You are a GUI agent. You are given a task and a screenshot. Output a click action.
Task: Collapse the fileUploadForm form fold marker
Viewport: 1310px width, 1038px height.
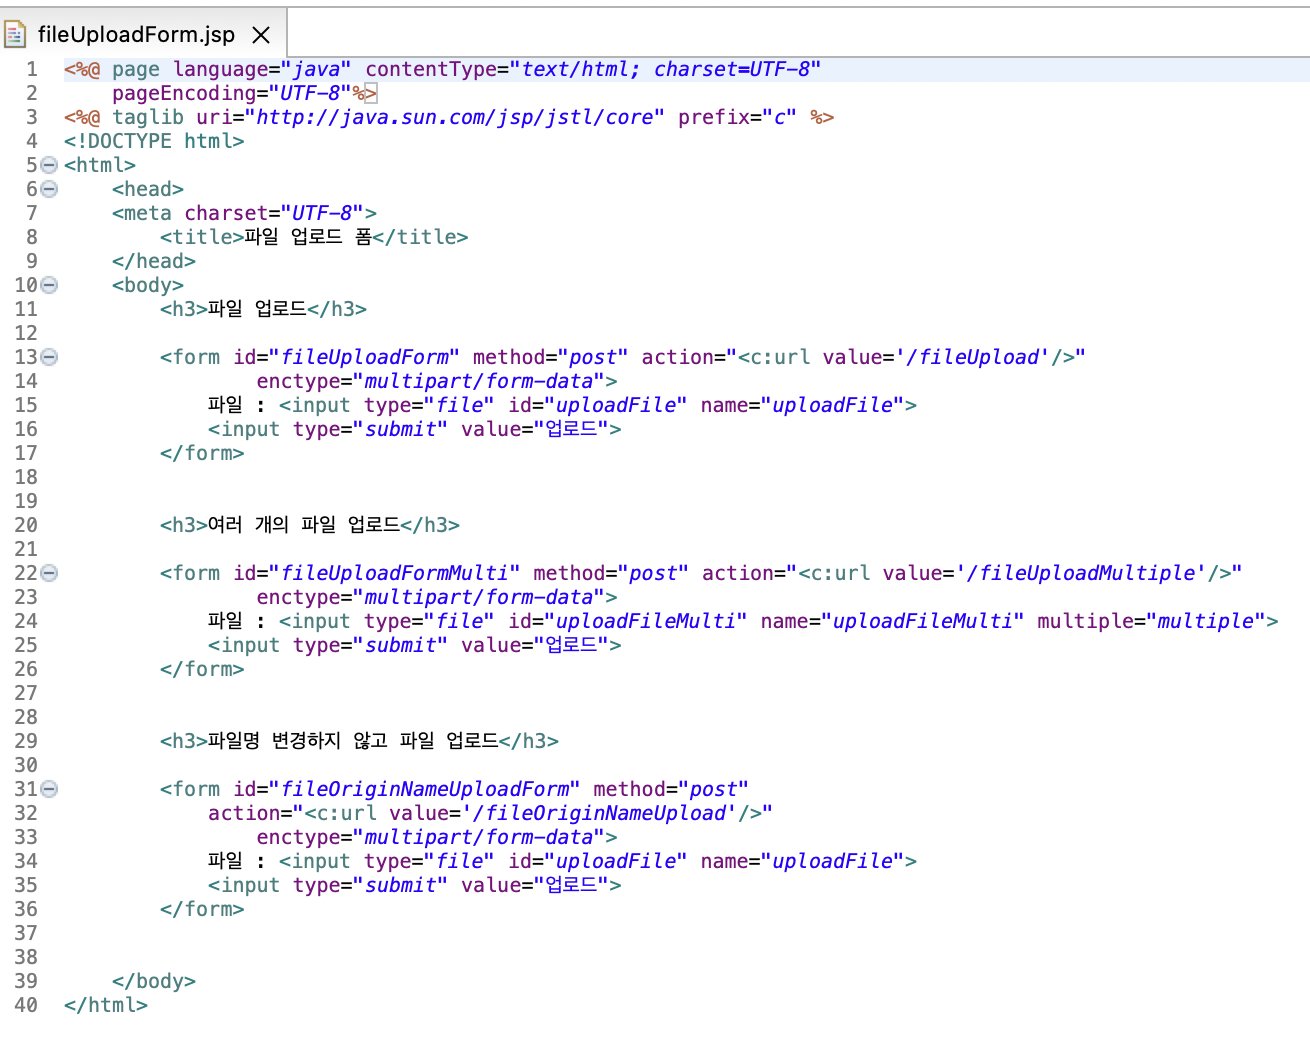pos(48,356)
